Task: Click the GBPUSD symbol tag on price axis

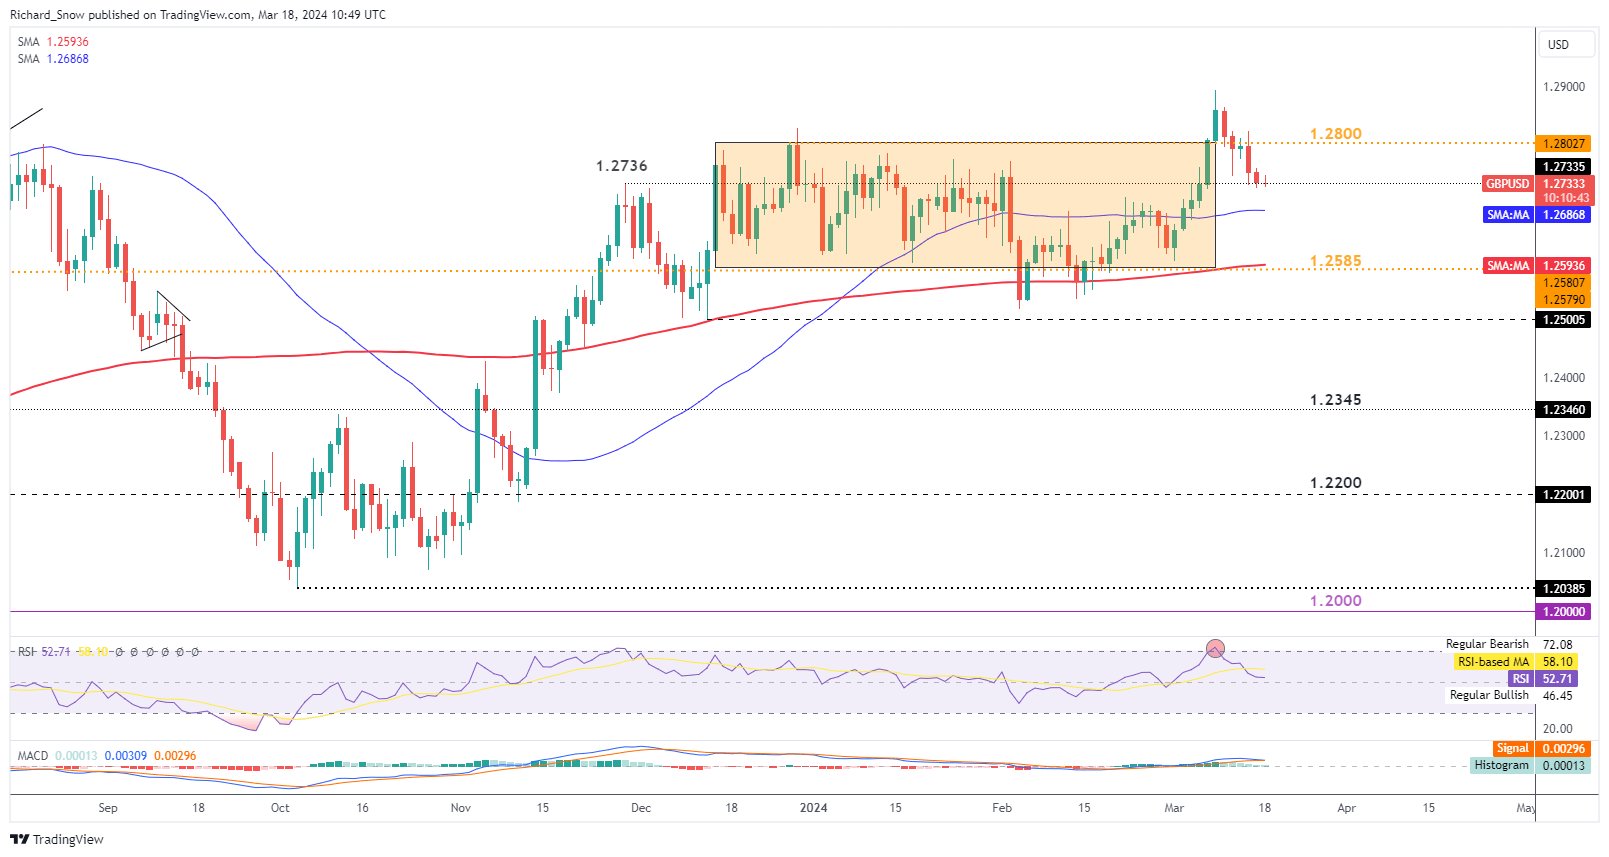Action: pyautogui.click(x=1507, y=184)
